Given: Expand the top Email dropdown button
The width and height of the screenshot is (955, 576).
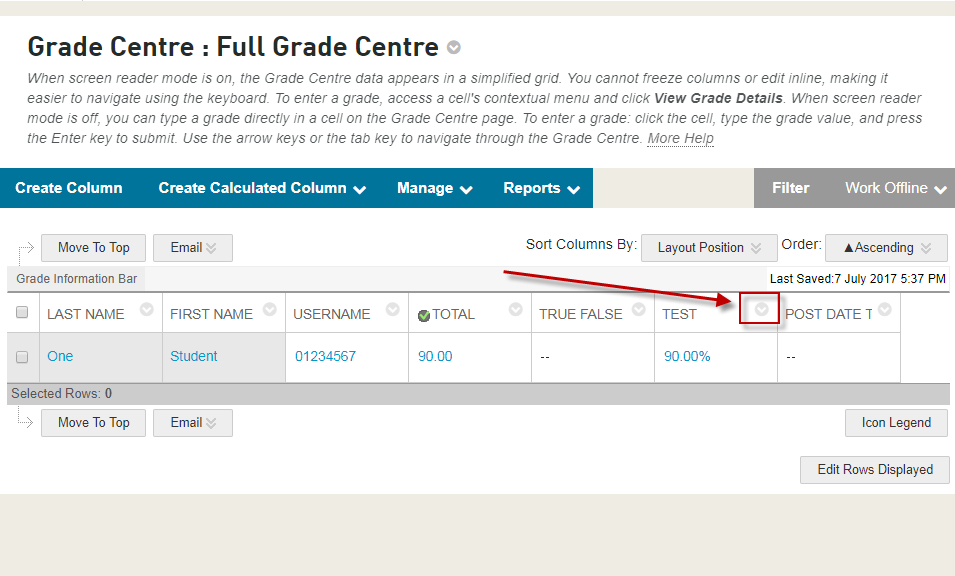Looking at the screenshot, I should [x=193, y=248].
